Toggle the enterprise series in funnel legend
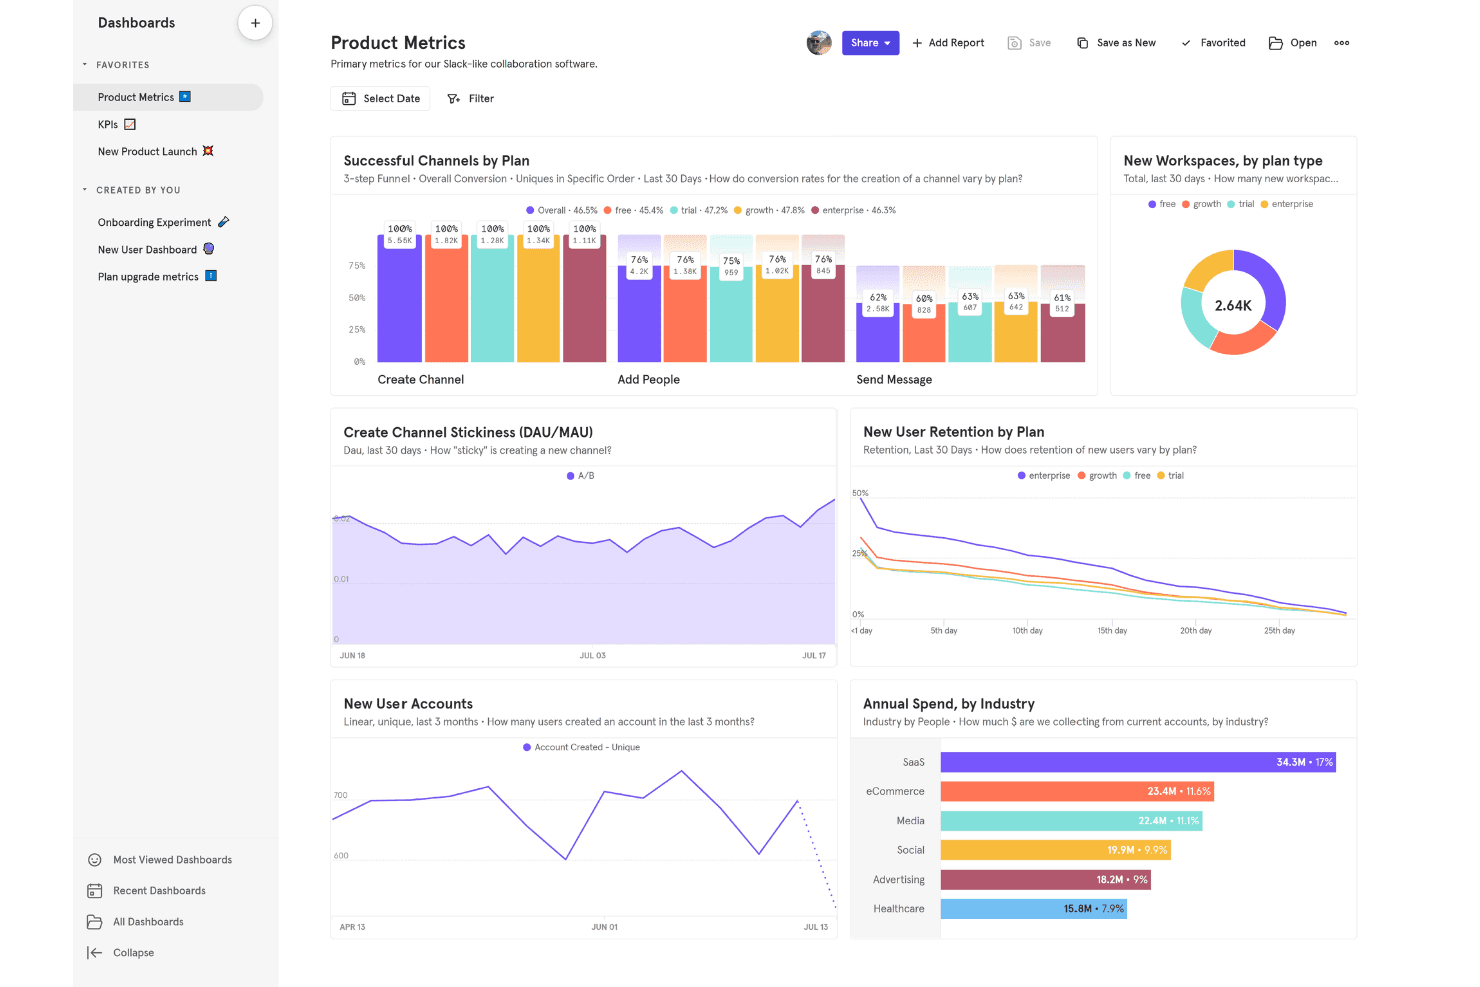Viewport: 1480px width, 987px height. point(853,210)
